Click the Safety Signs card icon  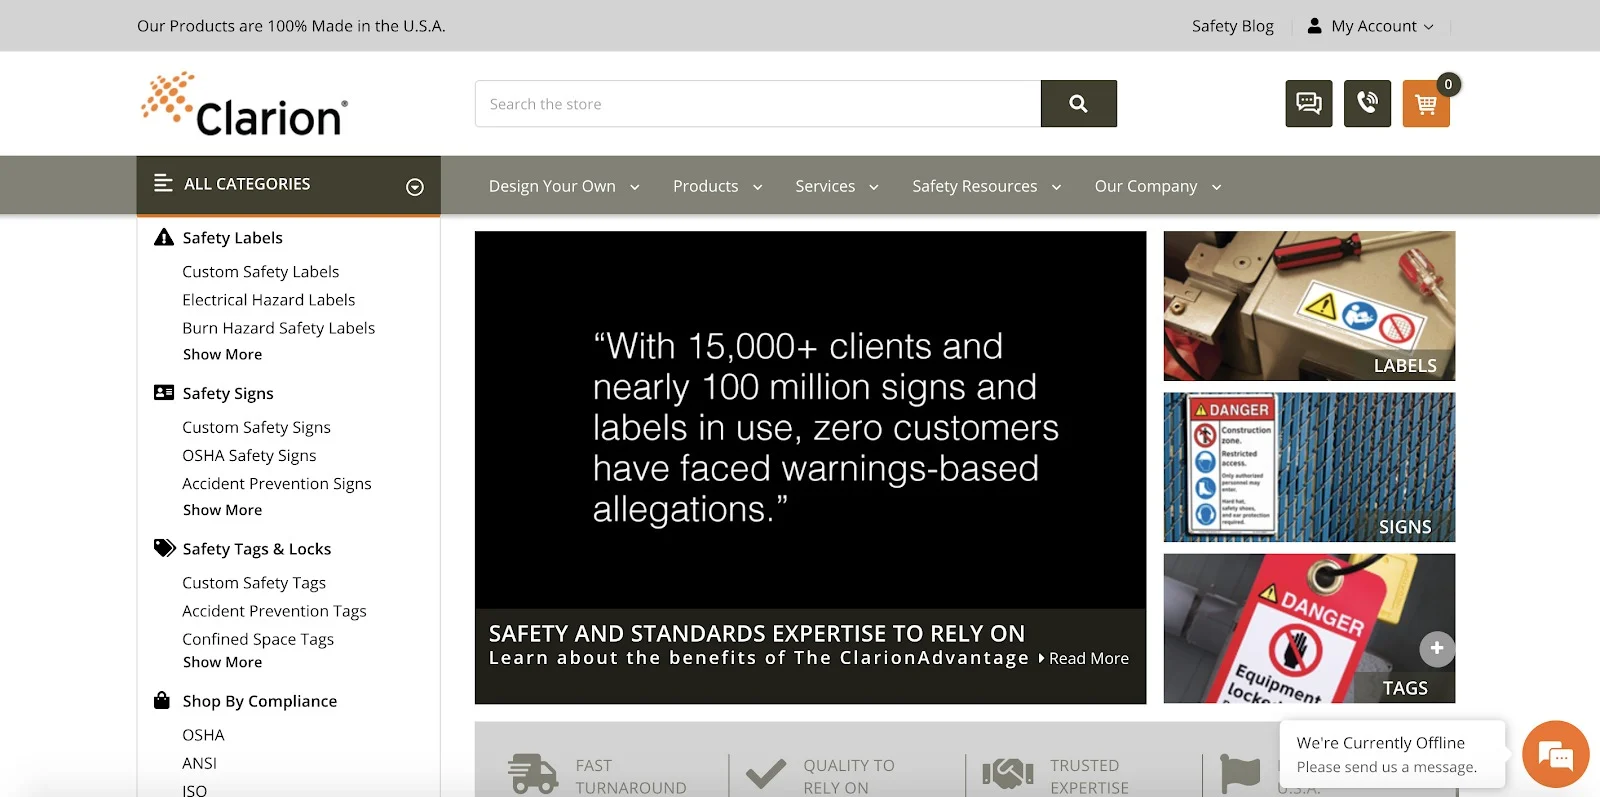pyautogui.click(x=164, y=393)
